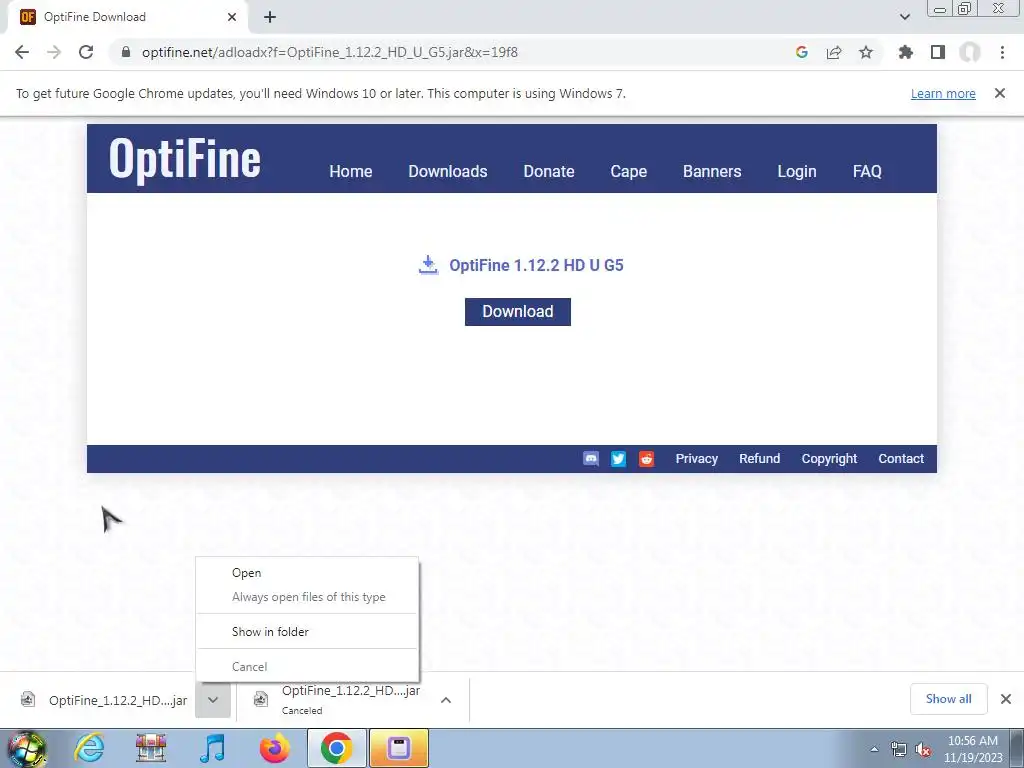1024x768 pixels.
Task: Open the FAQ page
Action: click(867, 171)
